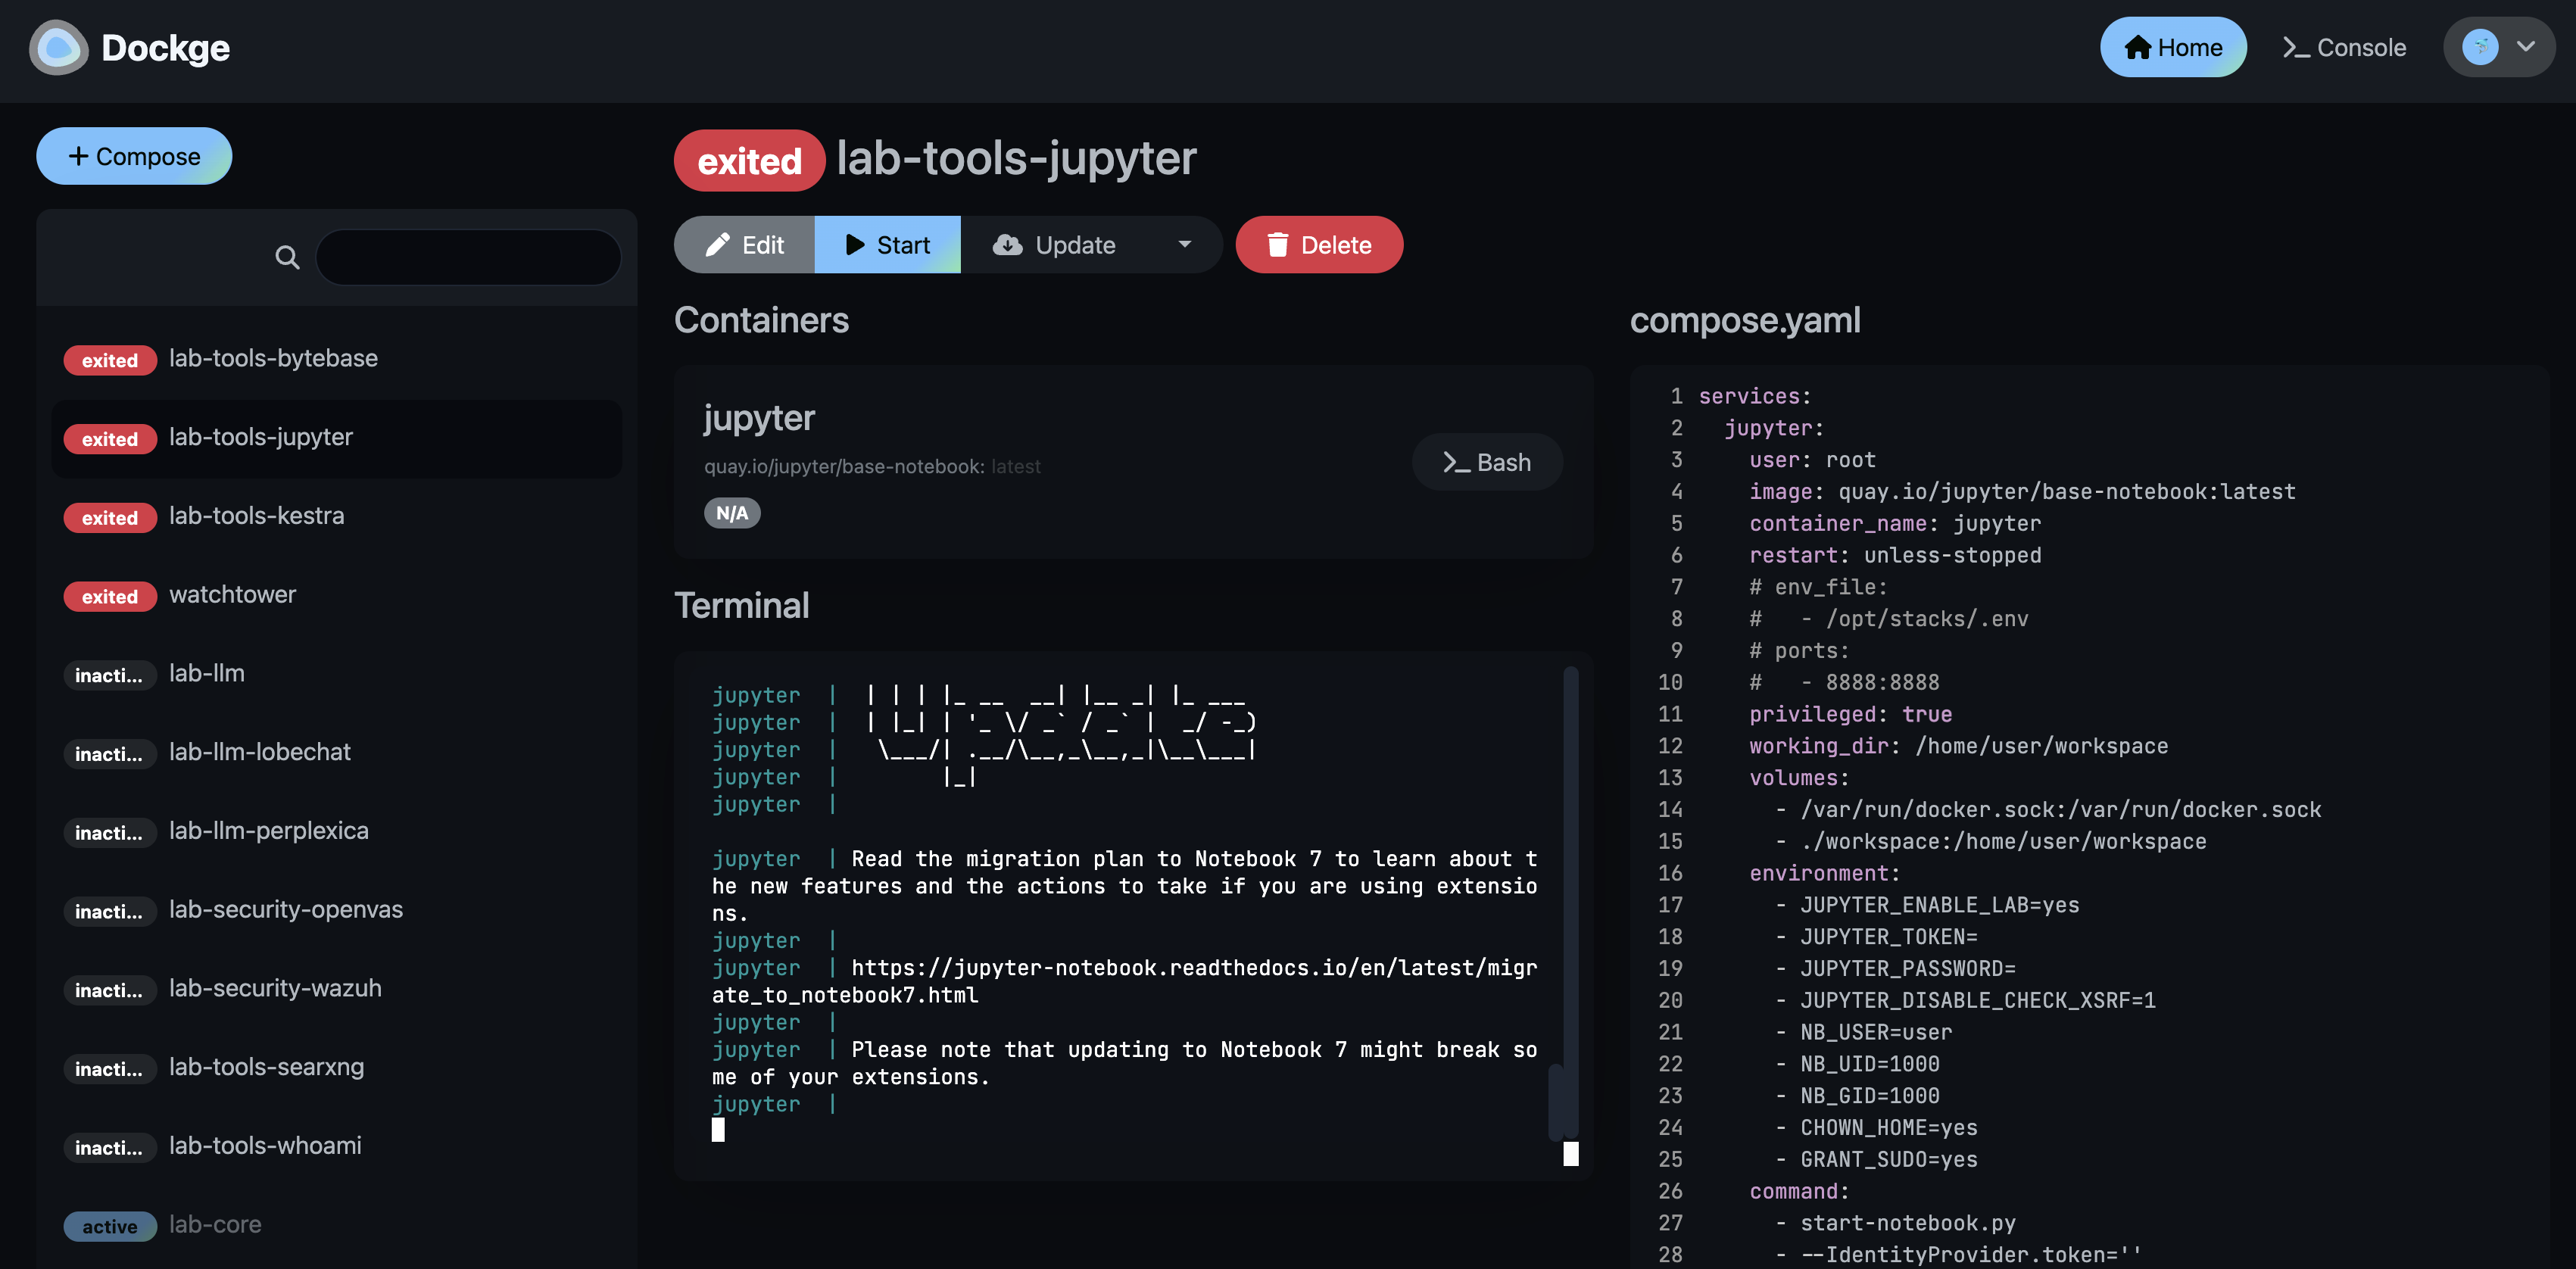Image resolution: width=2576 pixels, height=1269 pixels.
Task: Open the lab-llm stack
Action: pos(337,674)
